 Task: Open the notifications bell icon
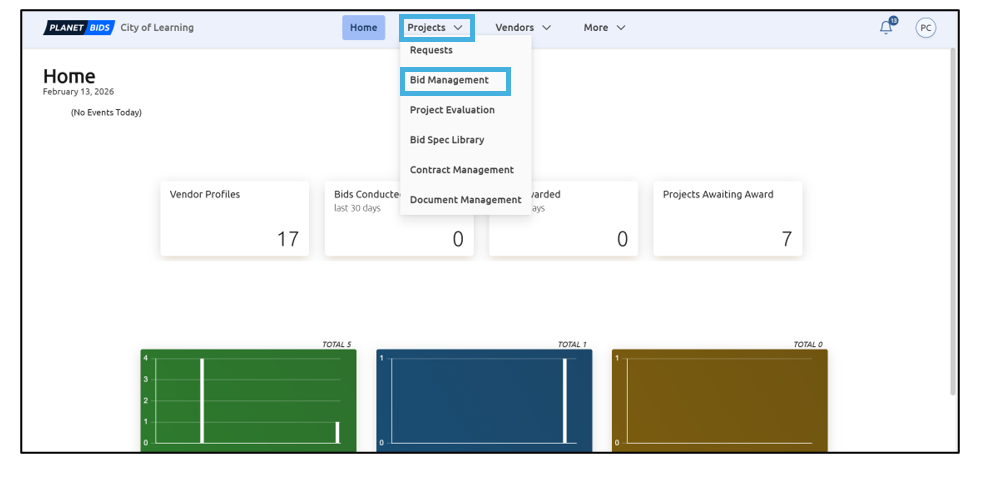coord(886,28)
